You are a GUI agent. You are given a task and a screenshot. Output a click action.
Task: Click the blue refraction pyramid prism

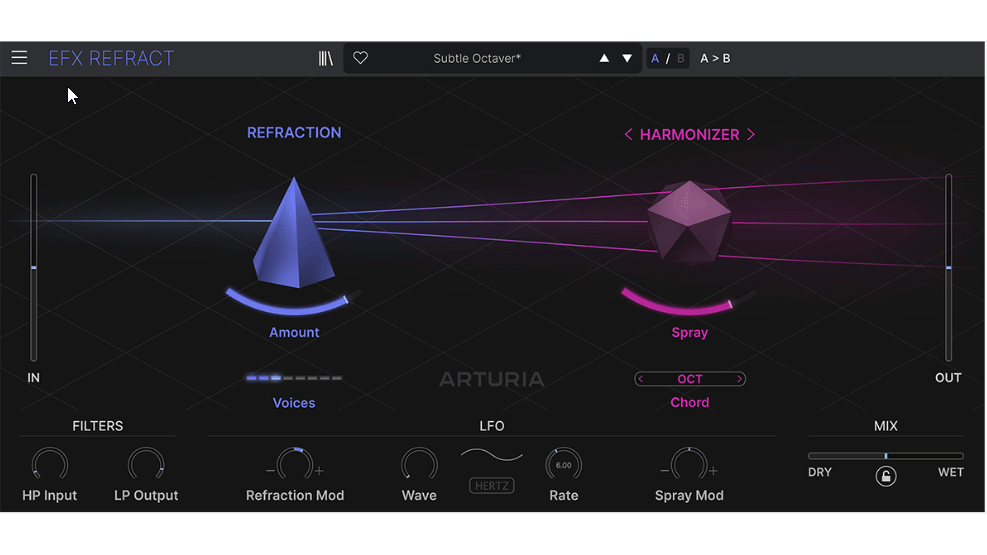294,234
